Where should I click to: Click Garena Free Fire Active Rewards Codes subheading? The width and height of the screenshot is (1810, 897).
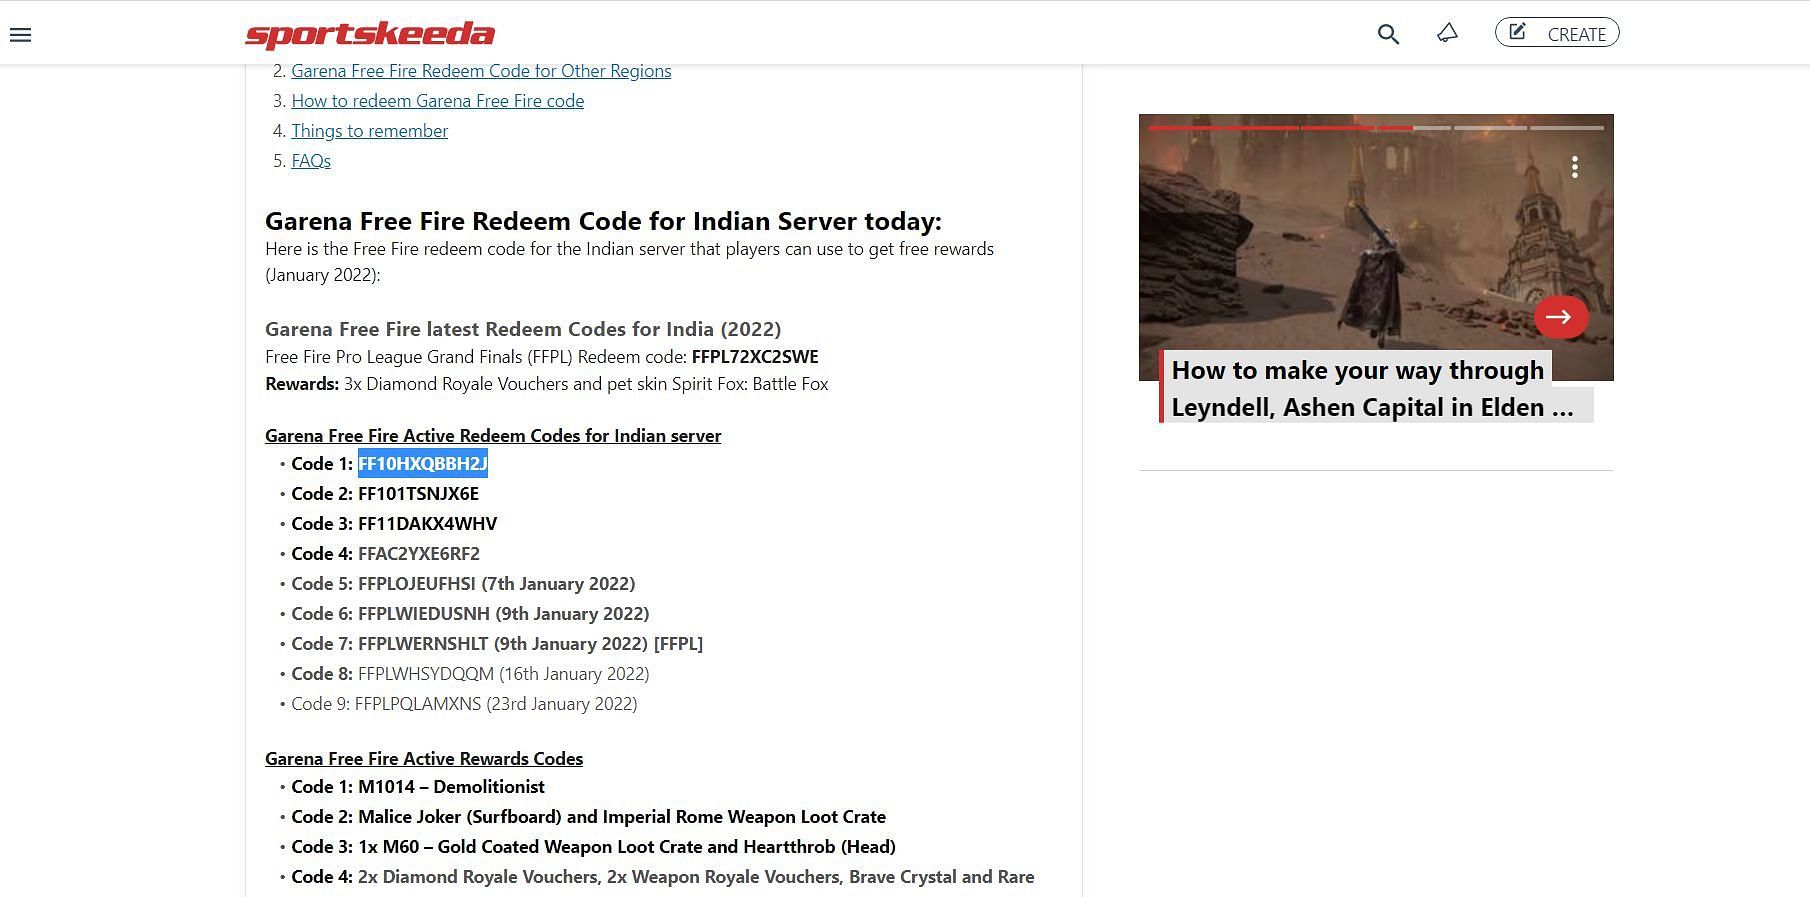[424, 759]
